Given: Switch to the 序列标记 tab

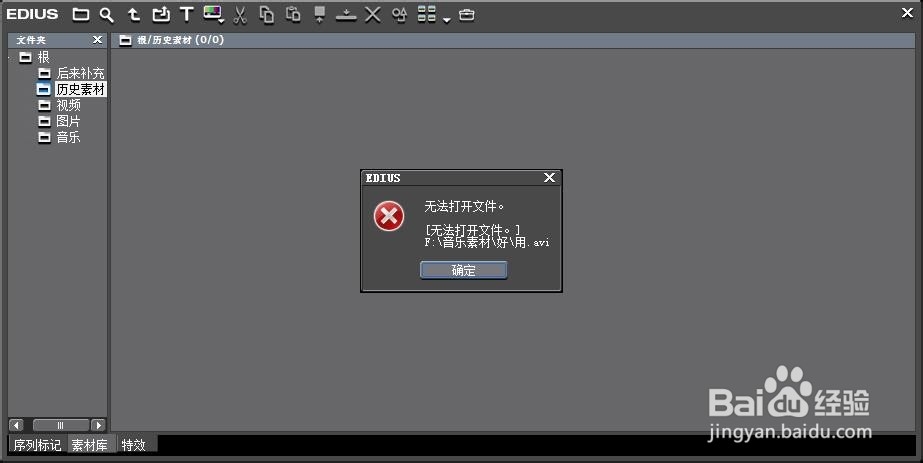Looking at the screenshot, I should point(38,445).
